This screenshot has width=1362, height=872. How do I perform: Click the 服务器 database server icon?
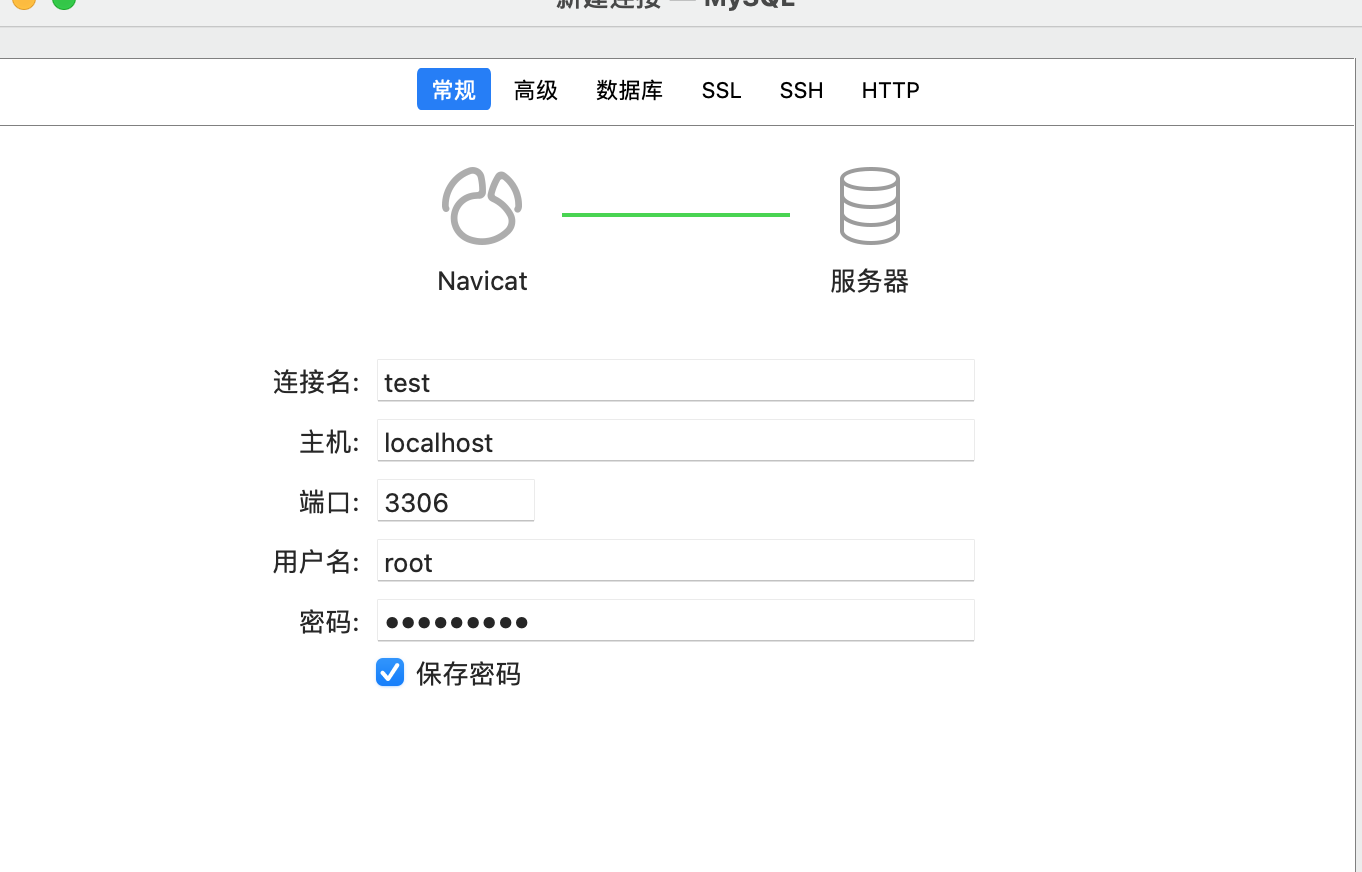tap(869, 205)
